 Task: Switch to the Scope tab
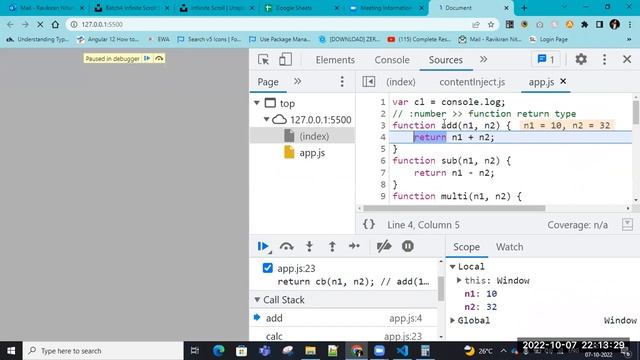pyautogui.click(x=467, y=247)
